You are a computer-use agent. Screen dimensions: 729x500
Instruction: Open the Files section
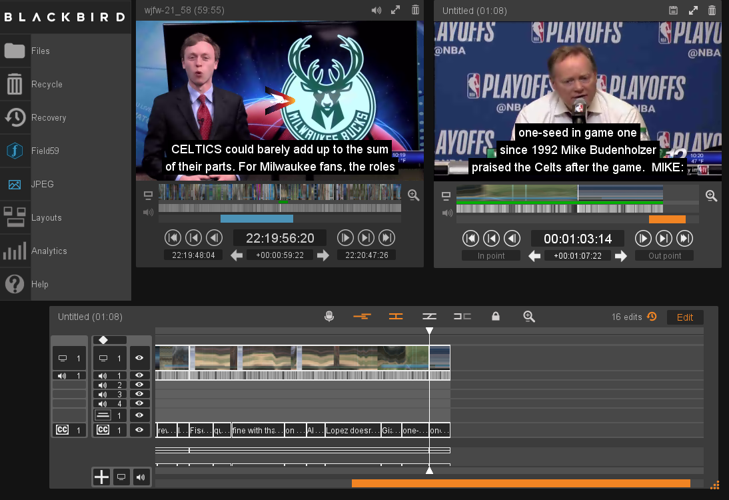[x=15, y=51]
